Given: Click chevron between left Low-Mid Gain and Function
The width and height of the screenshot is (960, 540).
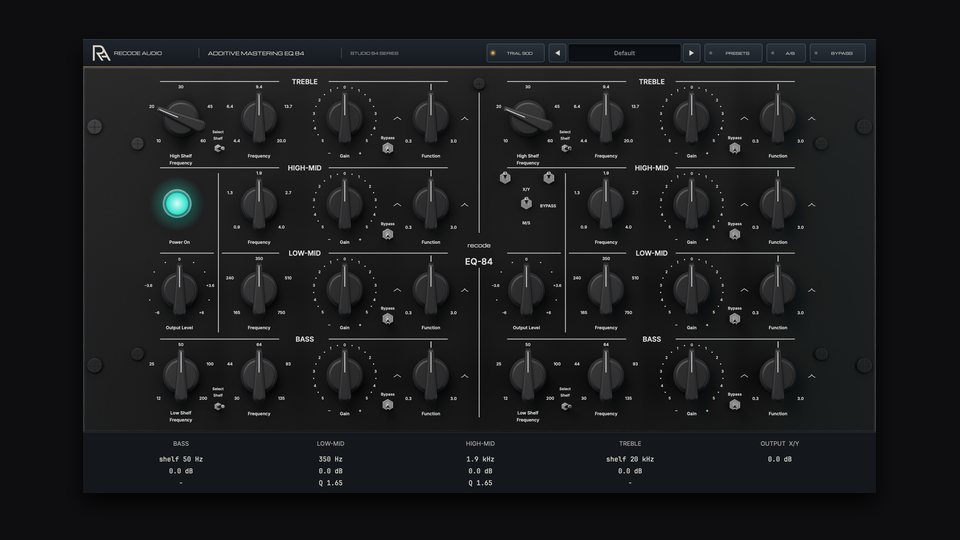Looking at the screenshot, I should [x=397, y=290].
